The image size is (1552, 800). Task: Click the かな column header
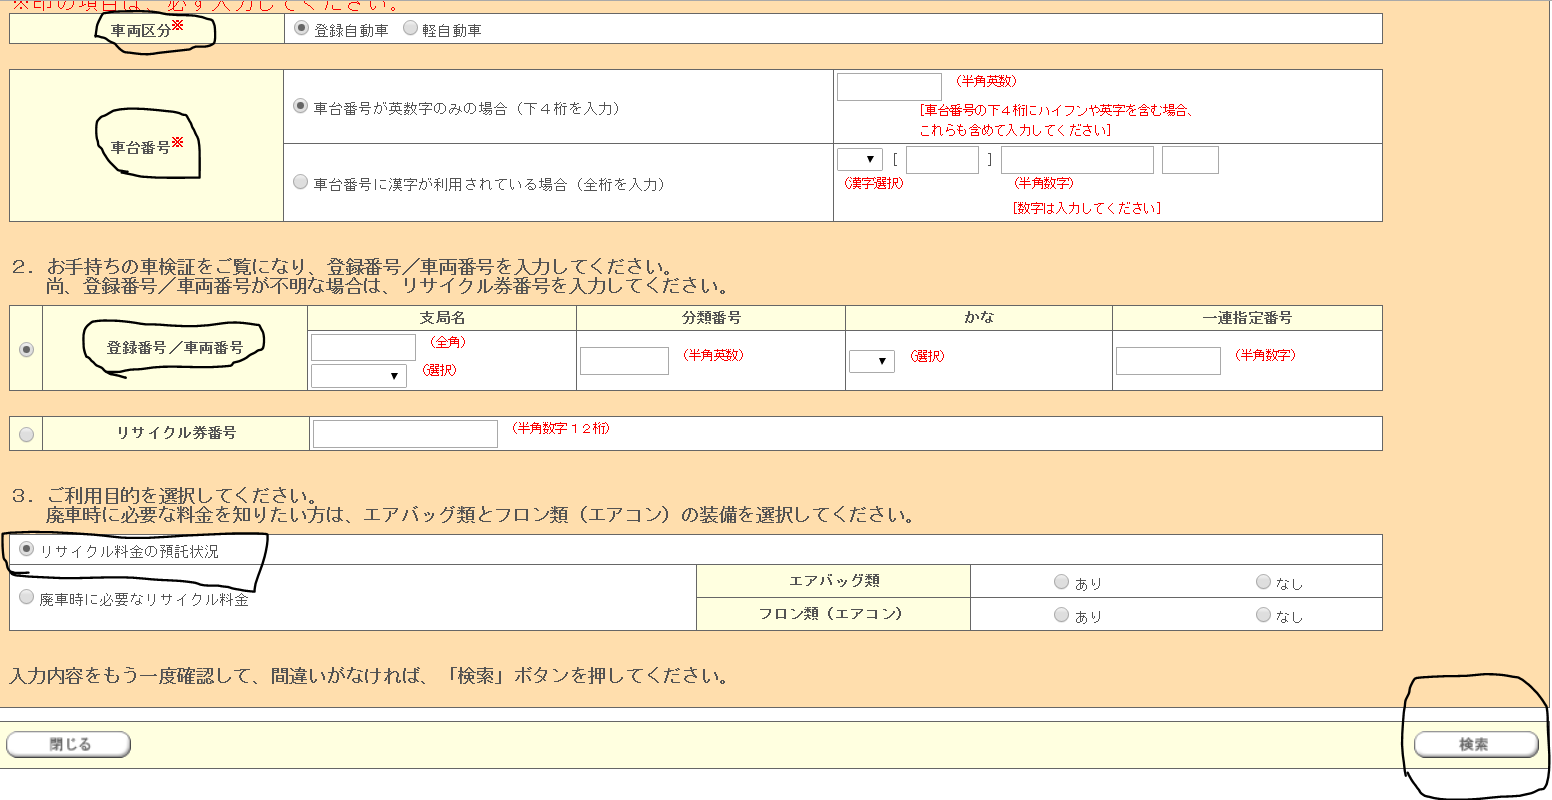(x=979, y=318)
